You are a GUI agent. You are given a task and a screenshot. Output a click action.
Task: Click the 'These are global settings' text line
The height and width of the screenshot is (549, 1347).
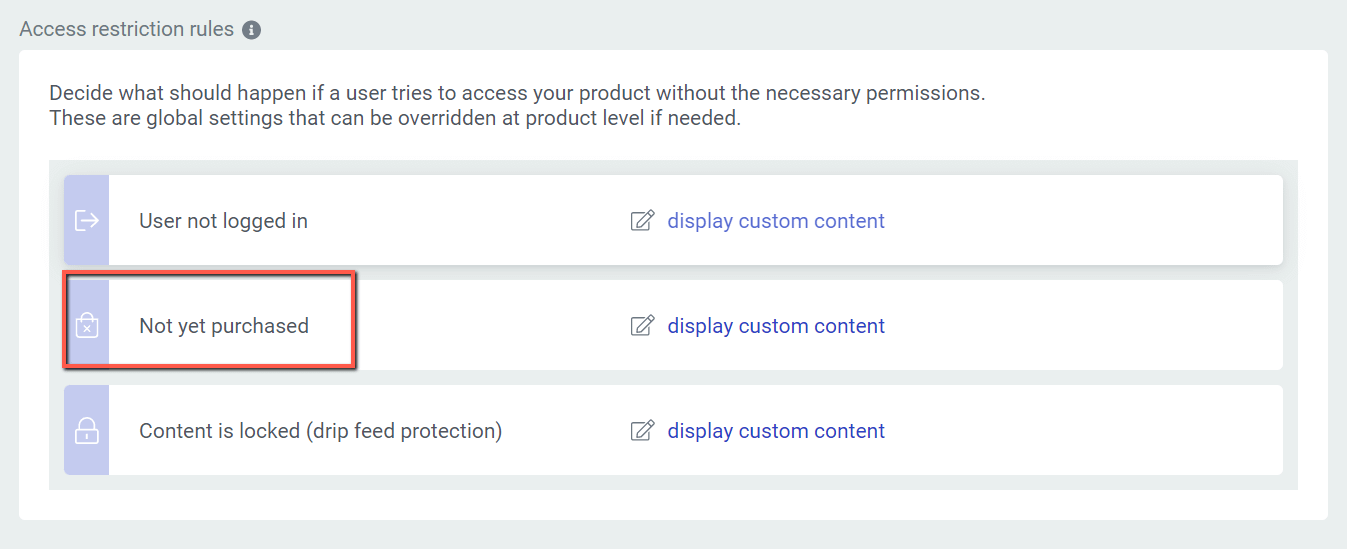(394, 118)
